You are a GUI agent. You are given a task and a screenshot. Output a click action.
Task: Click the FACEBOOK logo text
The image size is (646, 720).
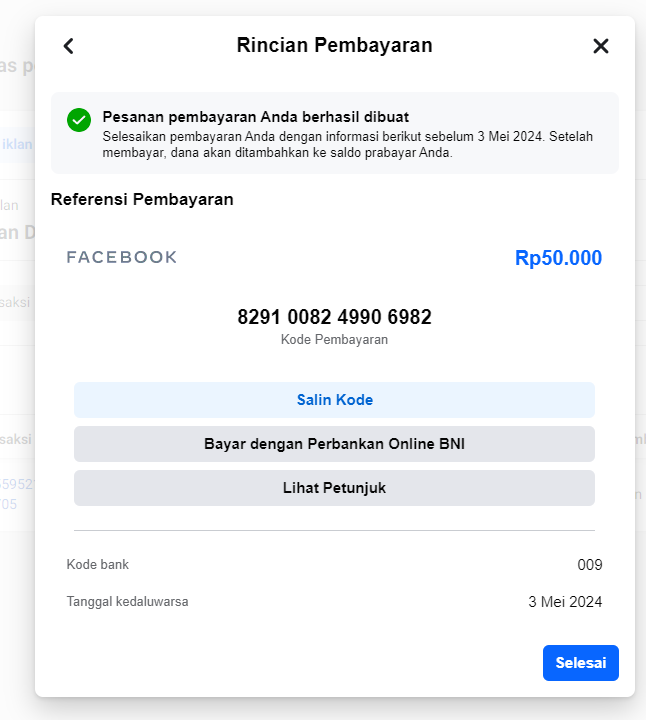point(122,257)
